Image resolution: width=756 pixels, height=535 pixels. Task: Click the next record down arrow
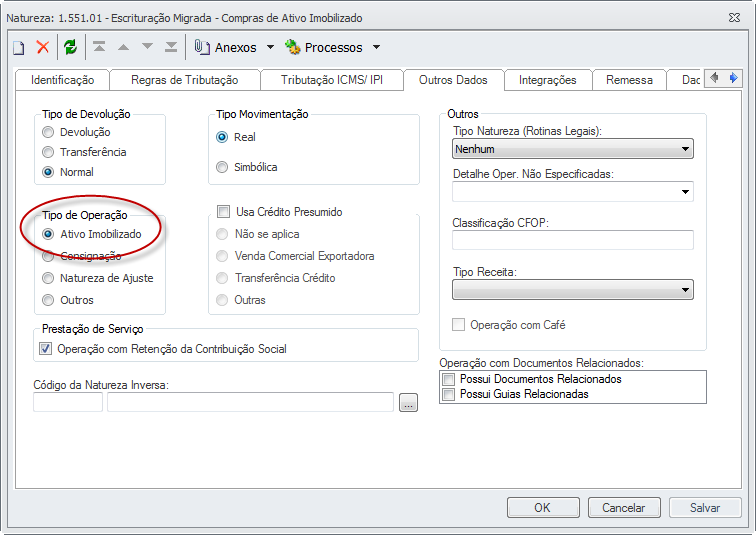pos(148,47)
